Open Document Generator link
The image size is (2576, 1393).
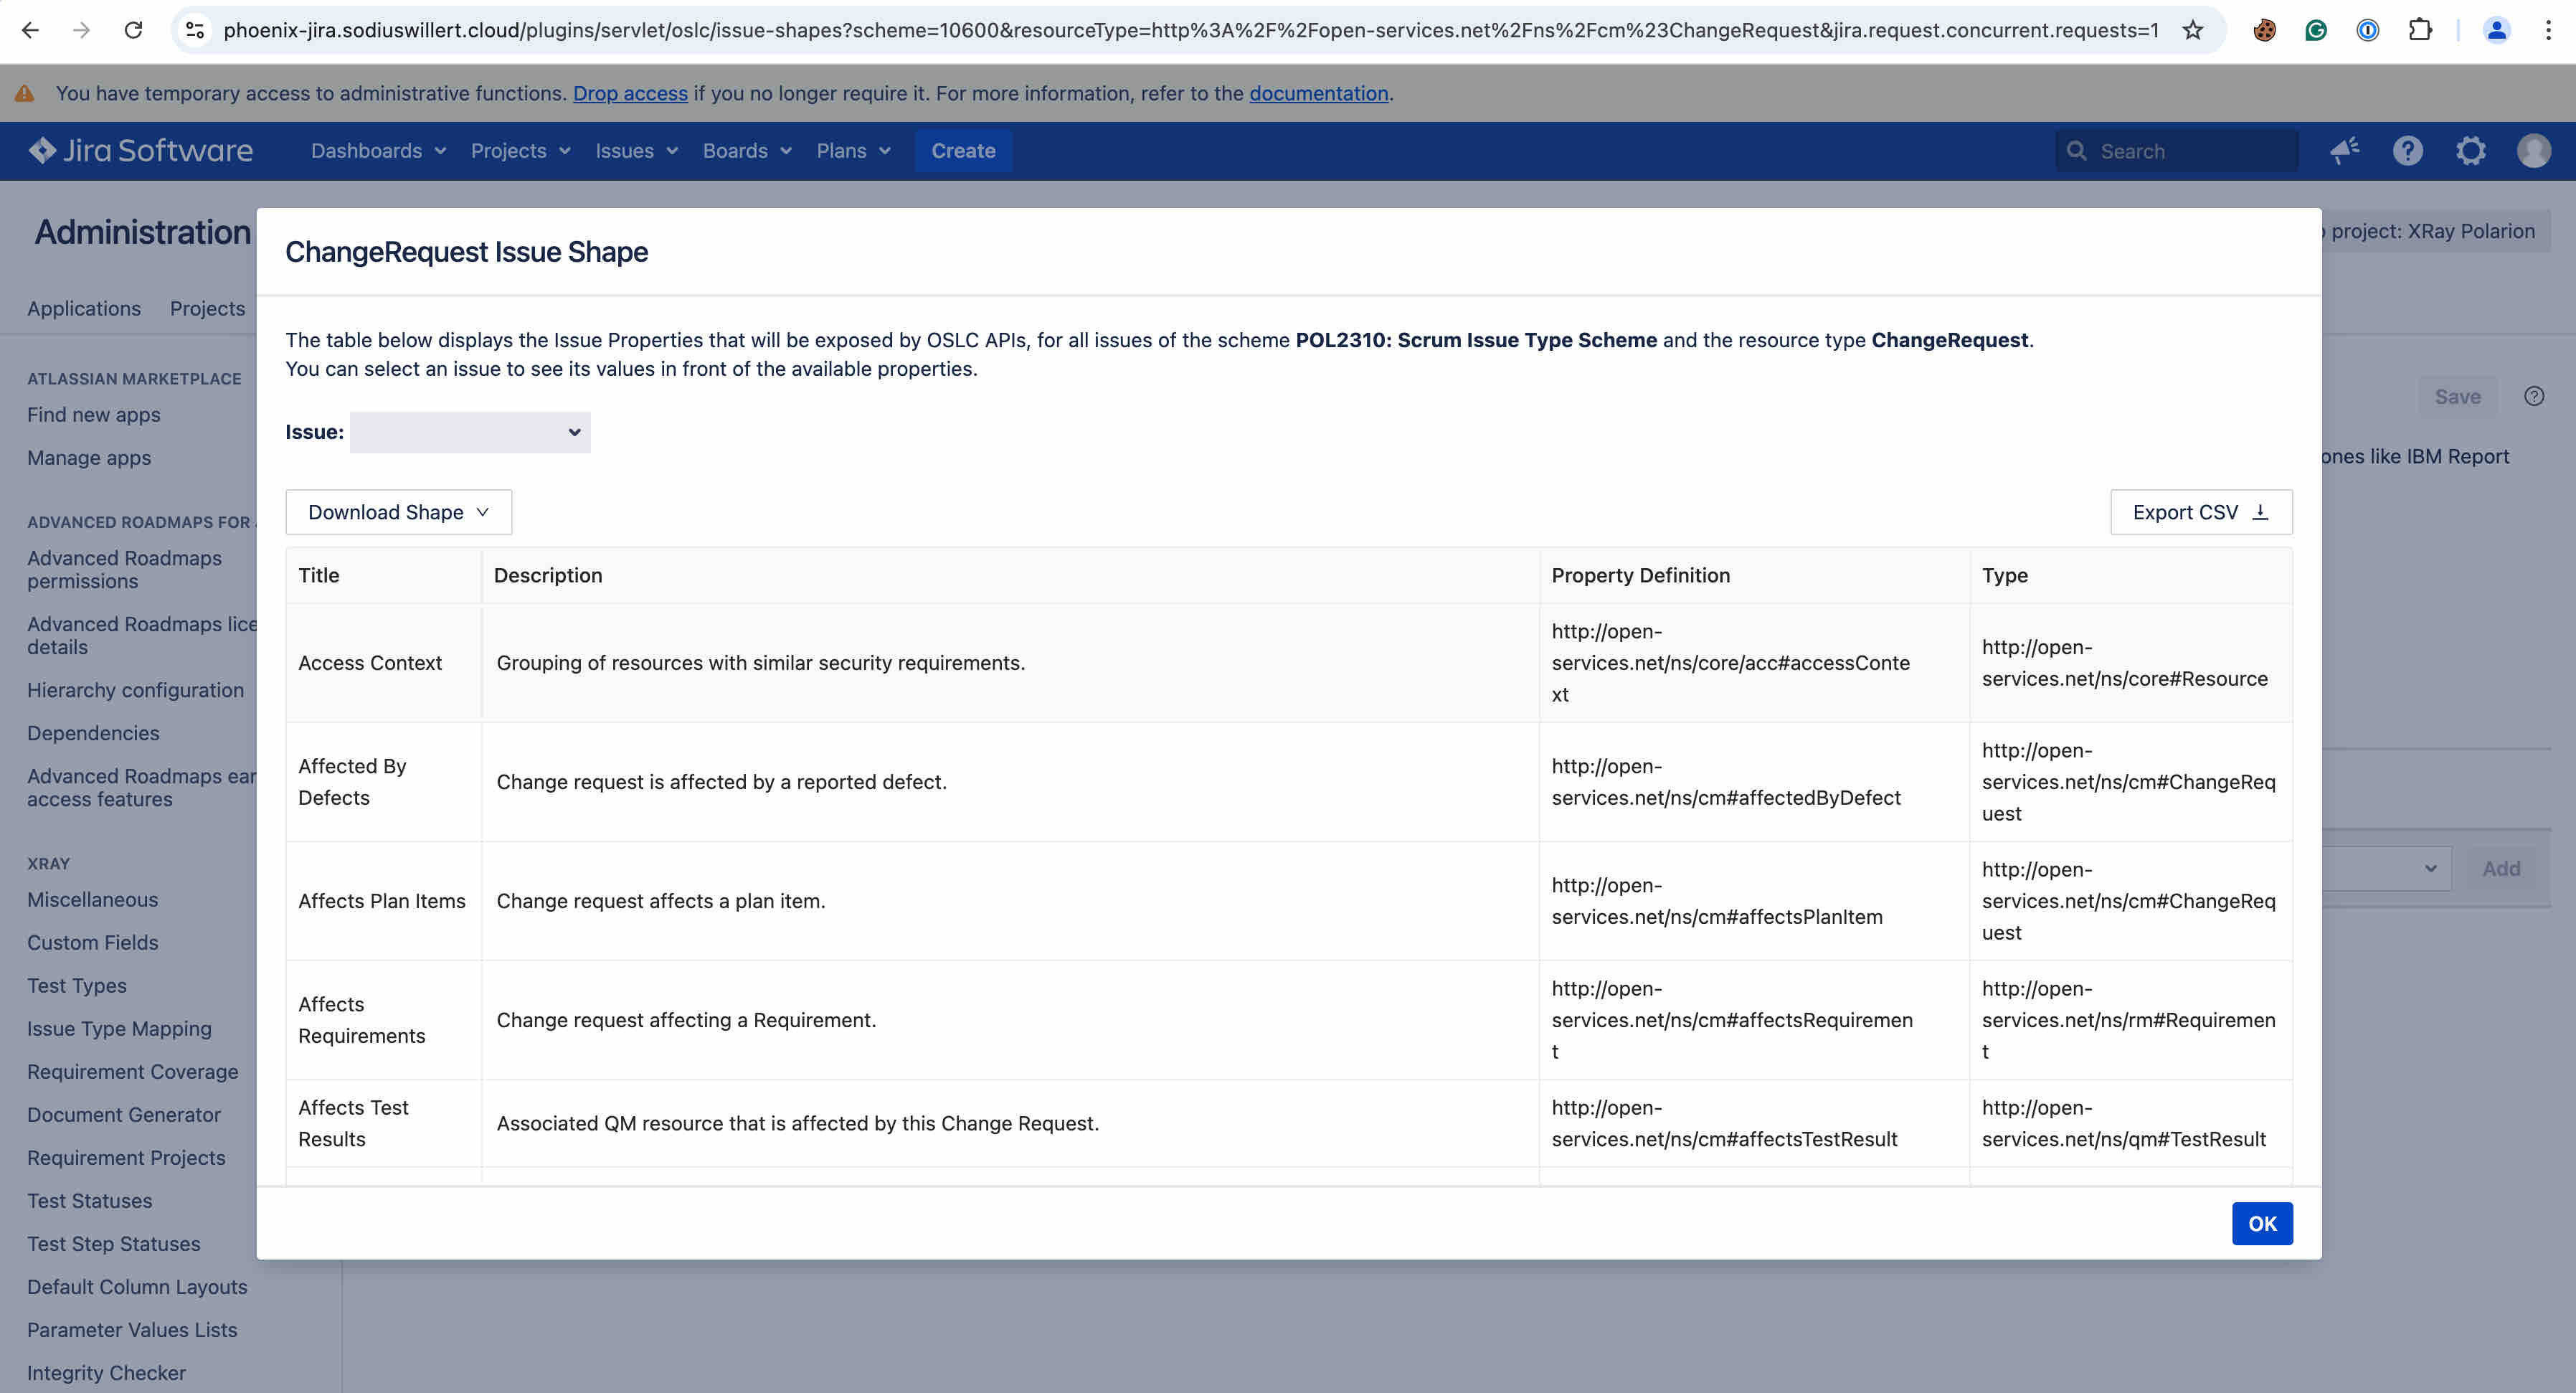tap(124, 1115)
